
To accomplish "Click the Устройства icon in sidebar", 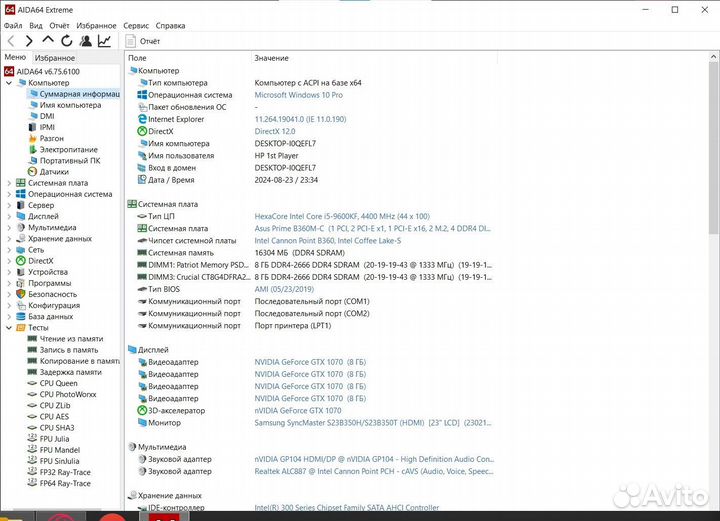I will tap(21, 272).
